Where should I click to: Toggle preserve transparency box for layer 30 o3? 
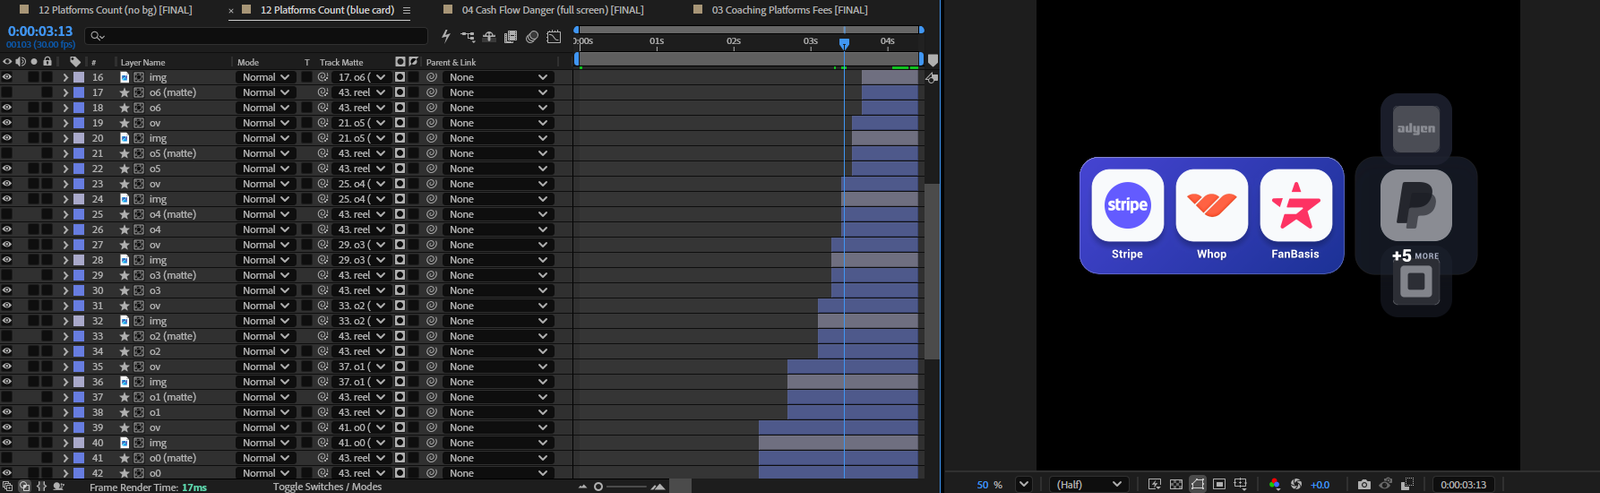coord(307,291)
